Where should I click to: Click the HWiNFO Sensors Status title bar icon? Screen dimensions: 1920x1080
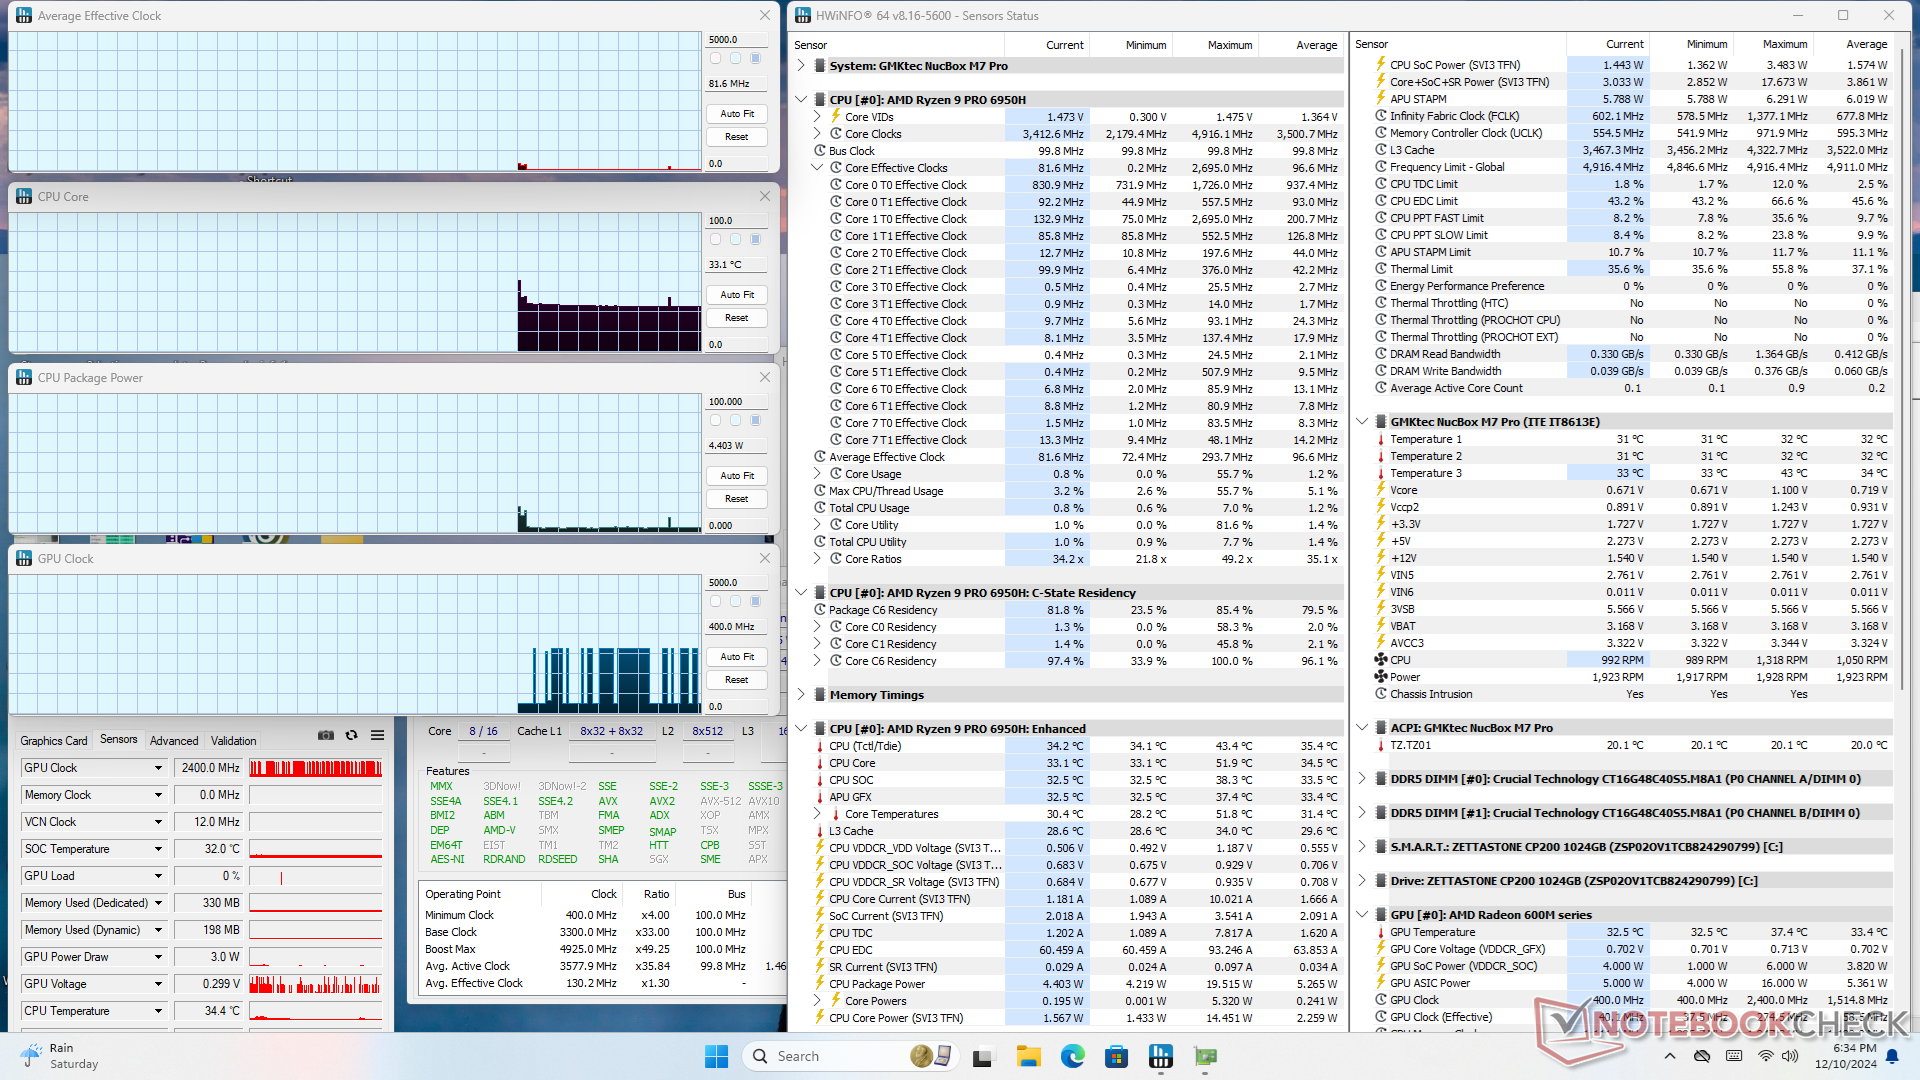802,15
